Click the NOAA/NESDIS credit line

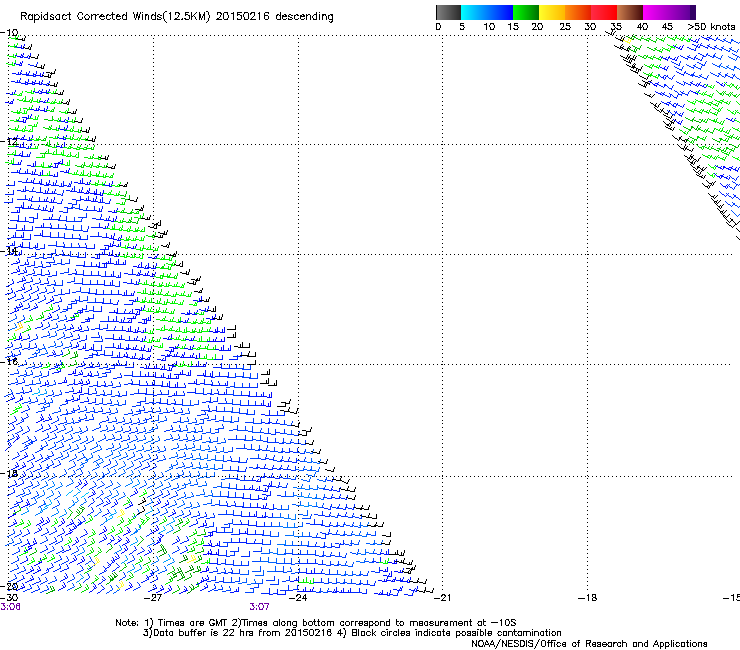pyautogui.click(x=589, y=644)
